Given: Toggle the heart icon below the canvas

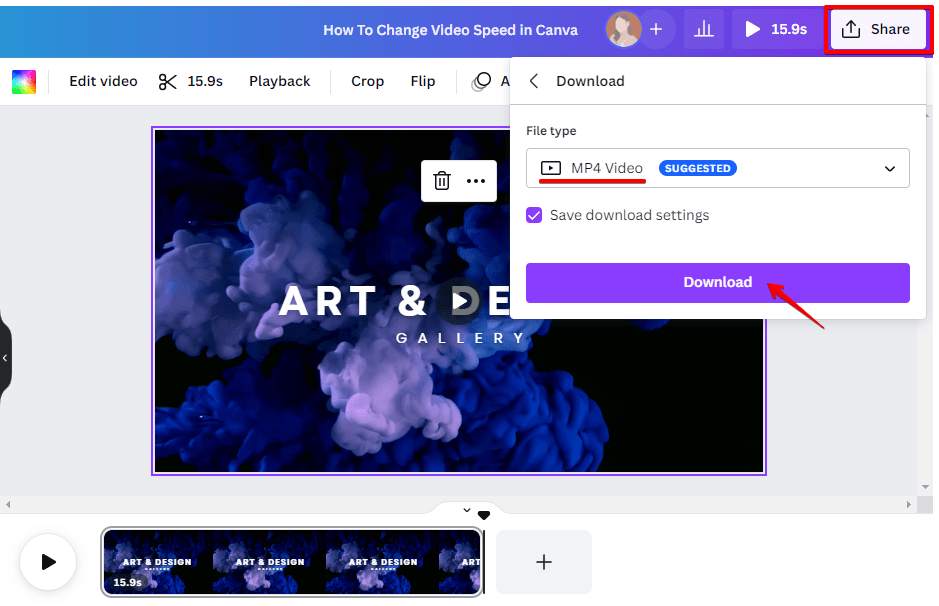Looking at the screenshot, I should click(484, 514).
